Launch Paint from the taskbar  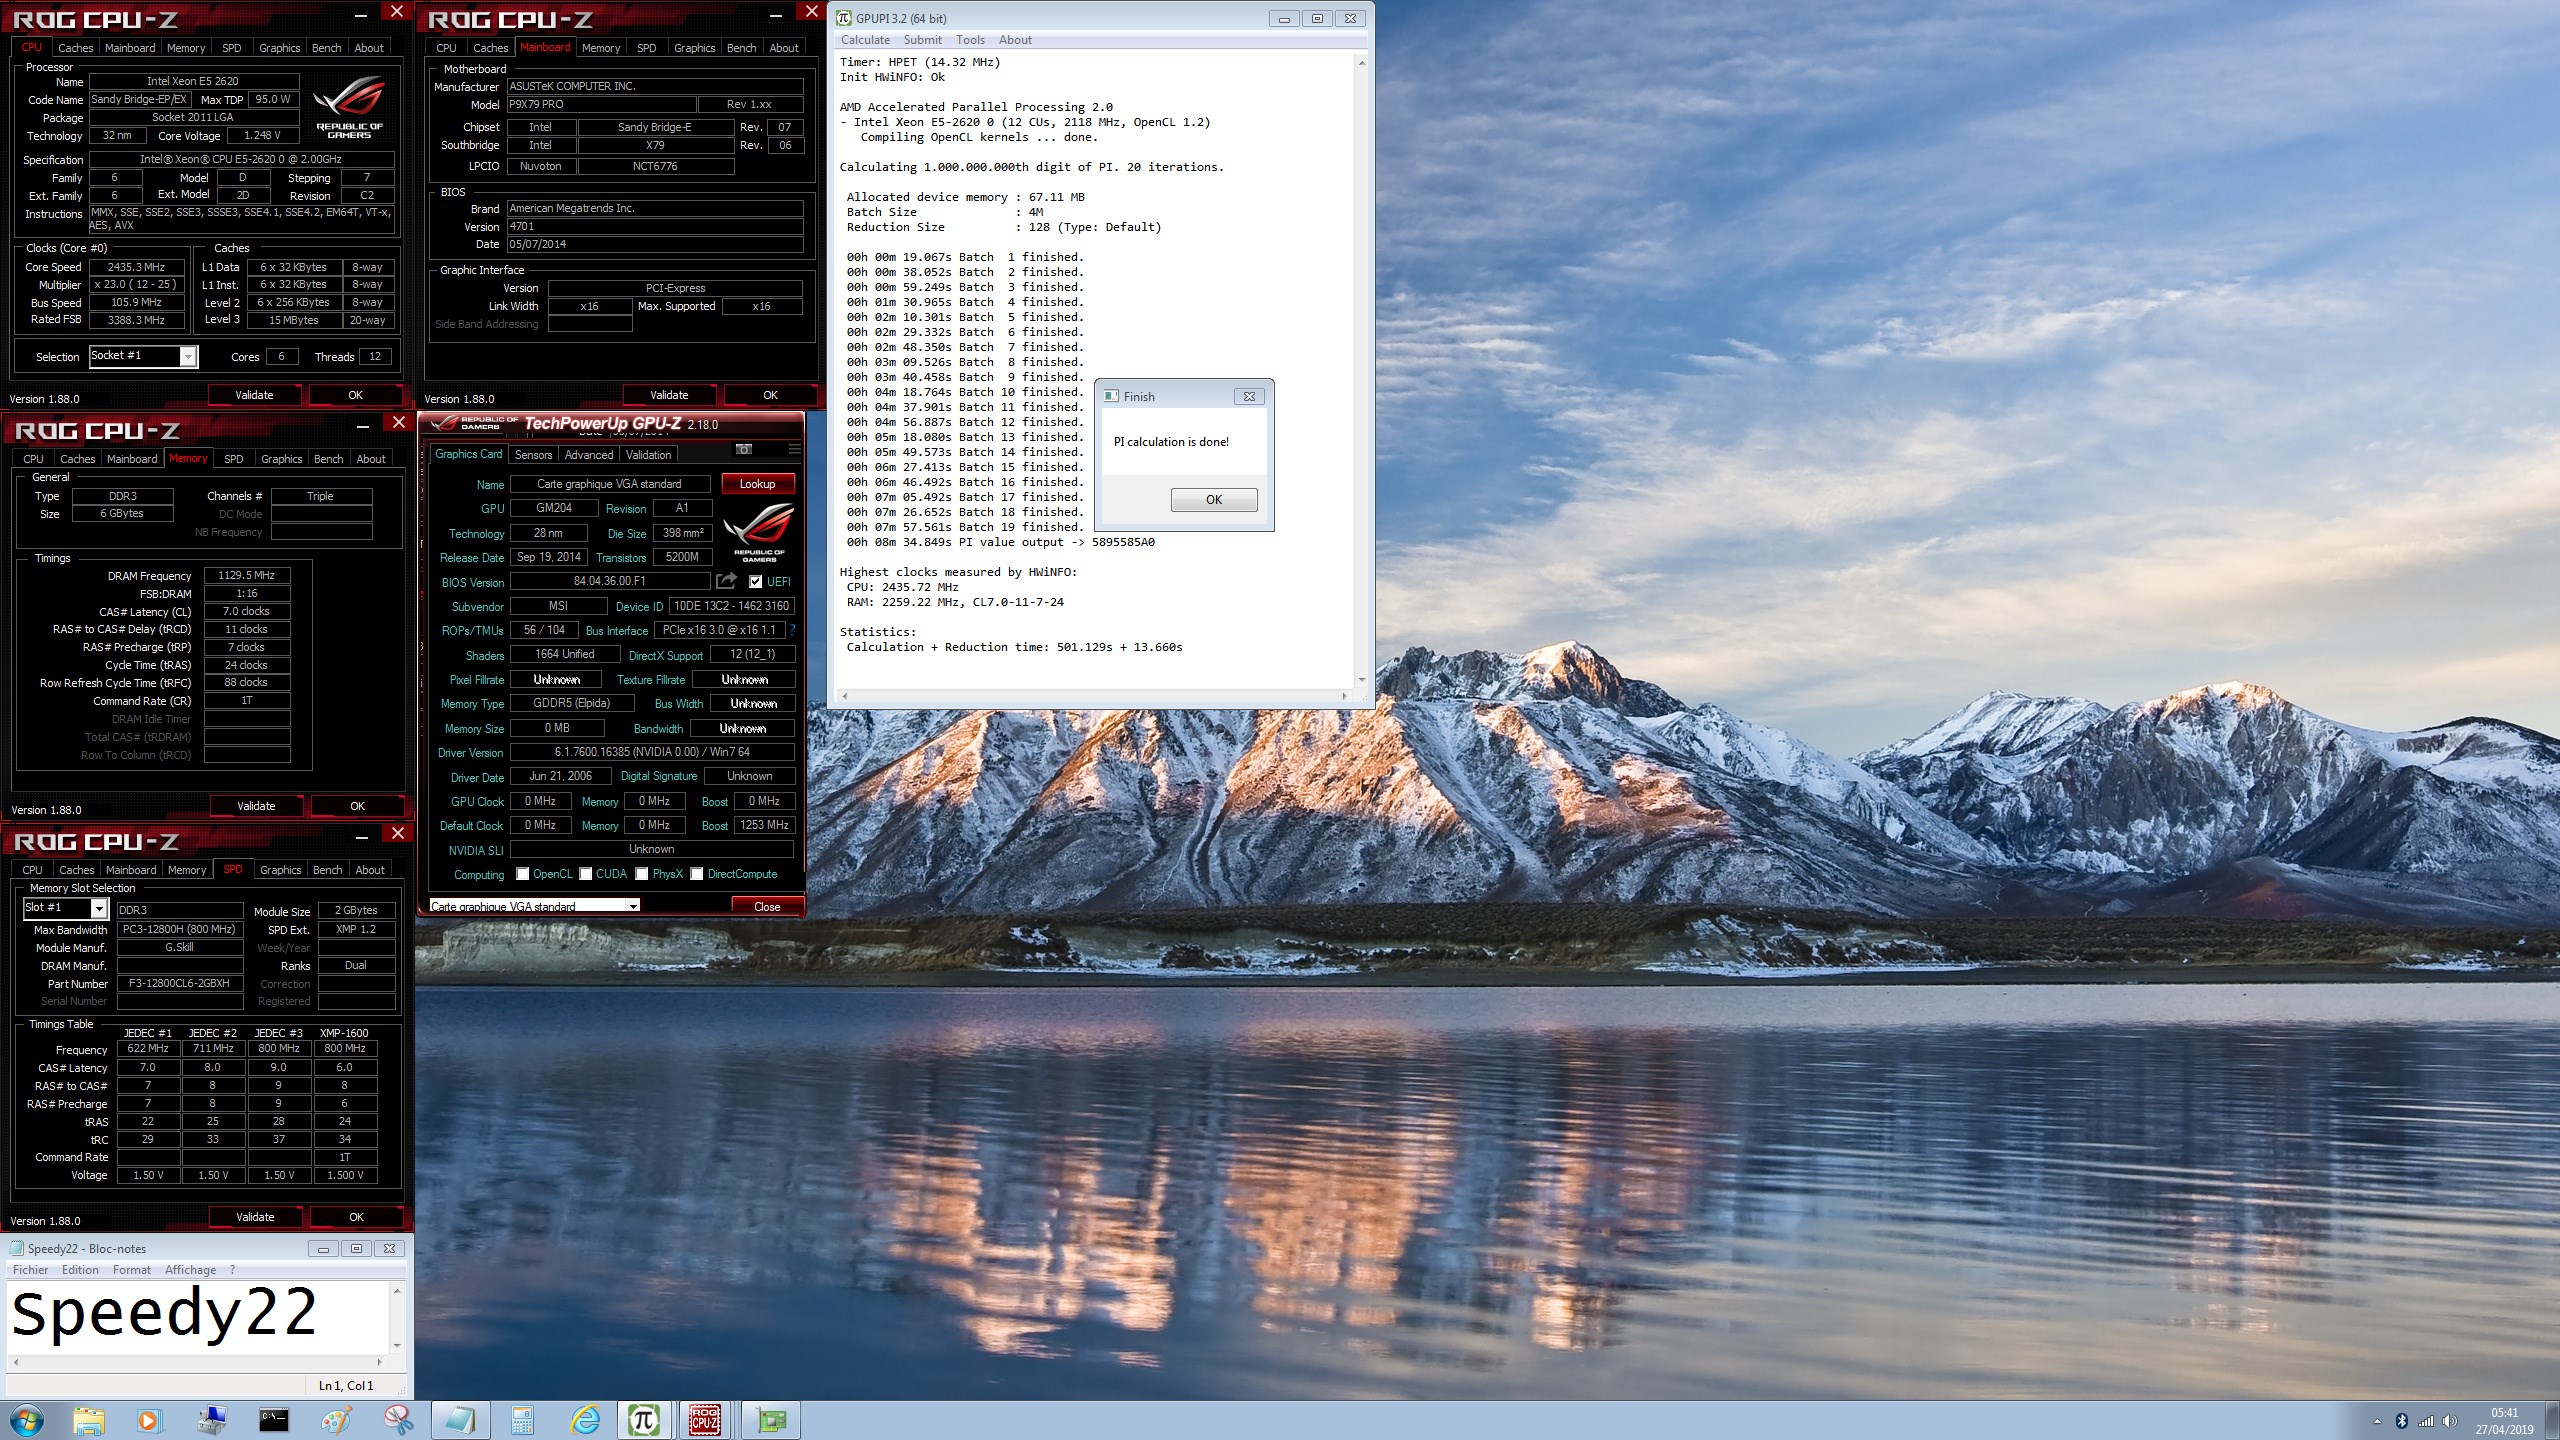(336, 1420)
